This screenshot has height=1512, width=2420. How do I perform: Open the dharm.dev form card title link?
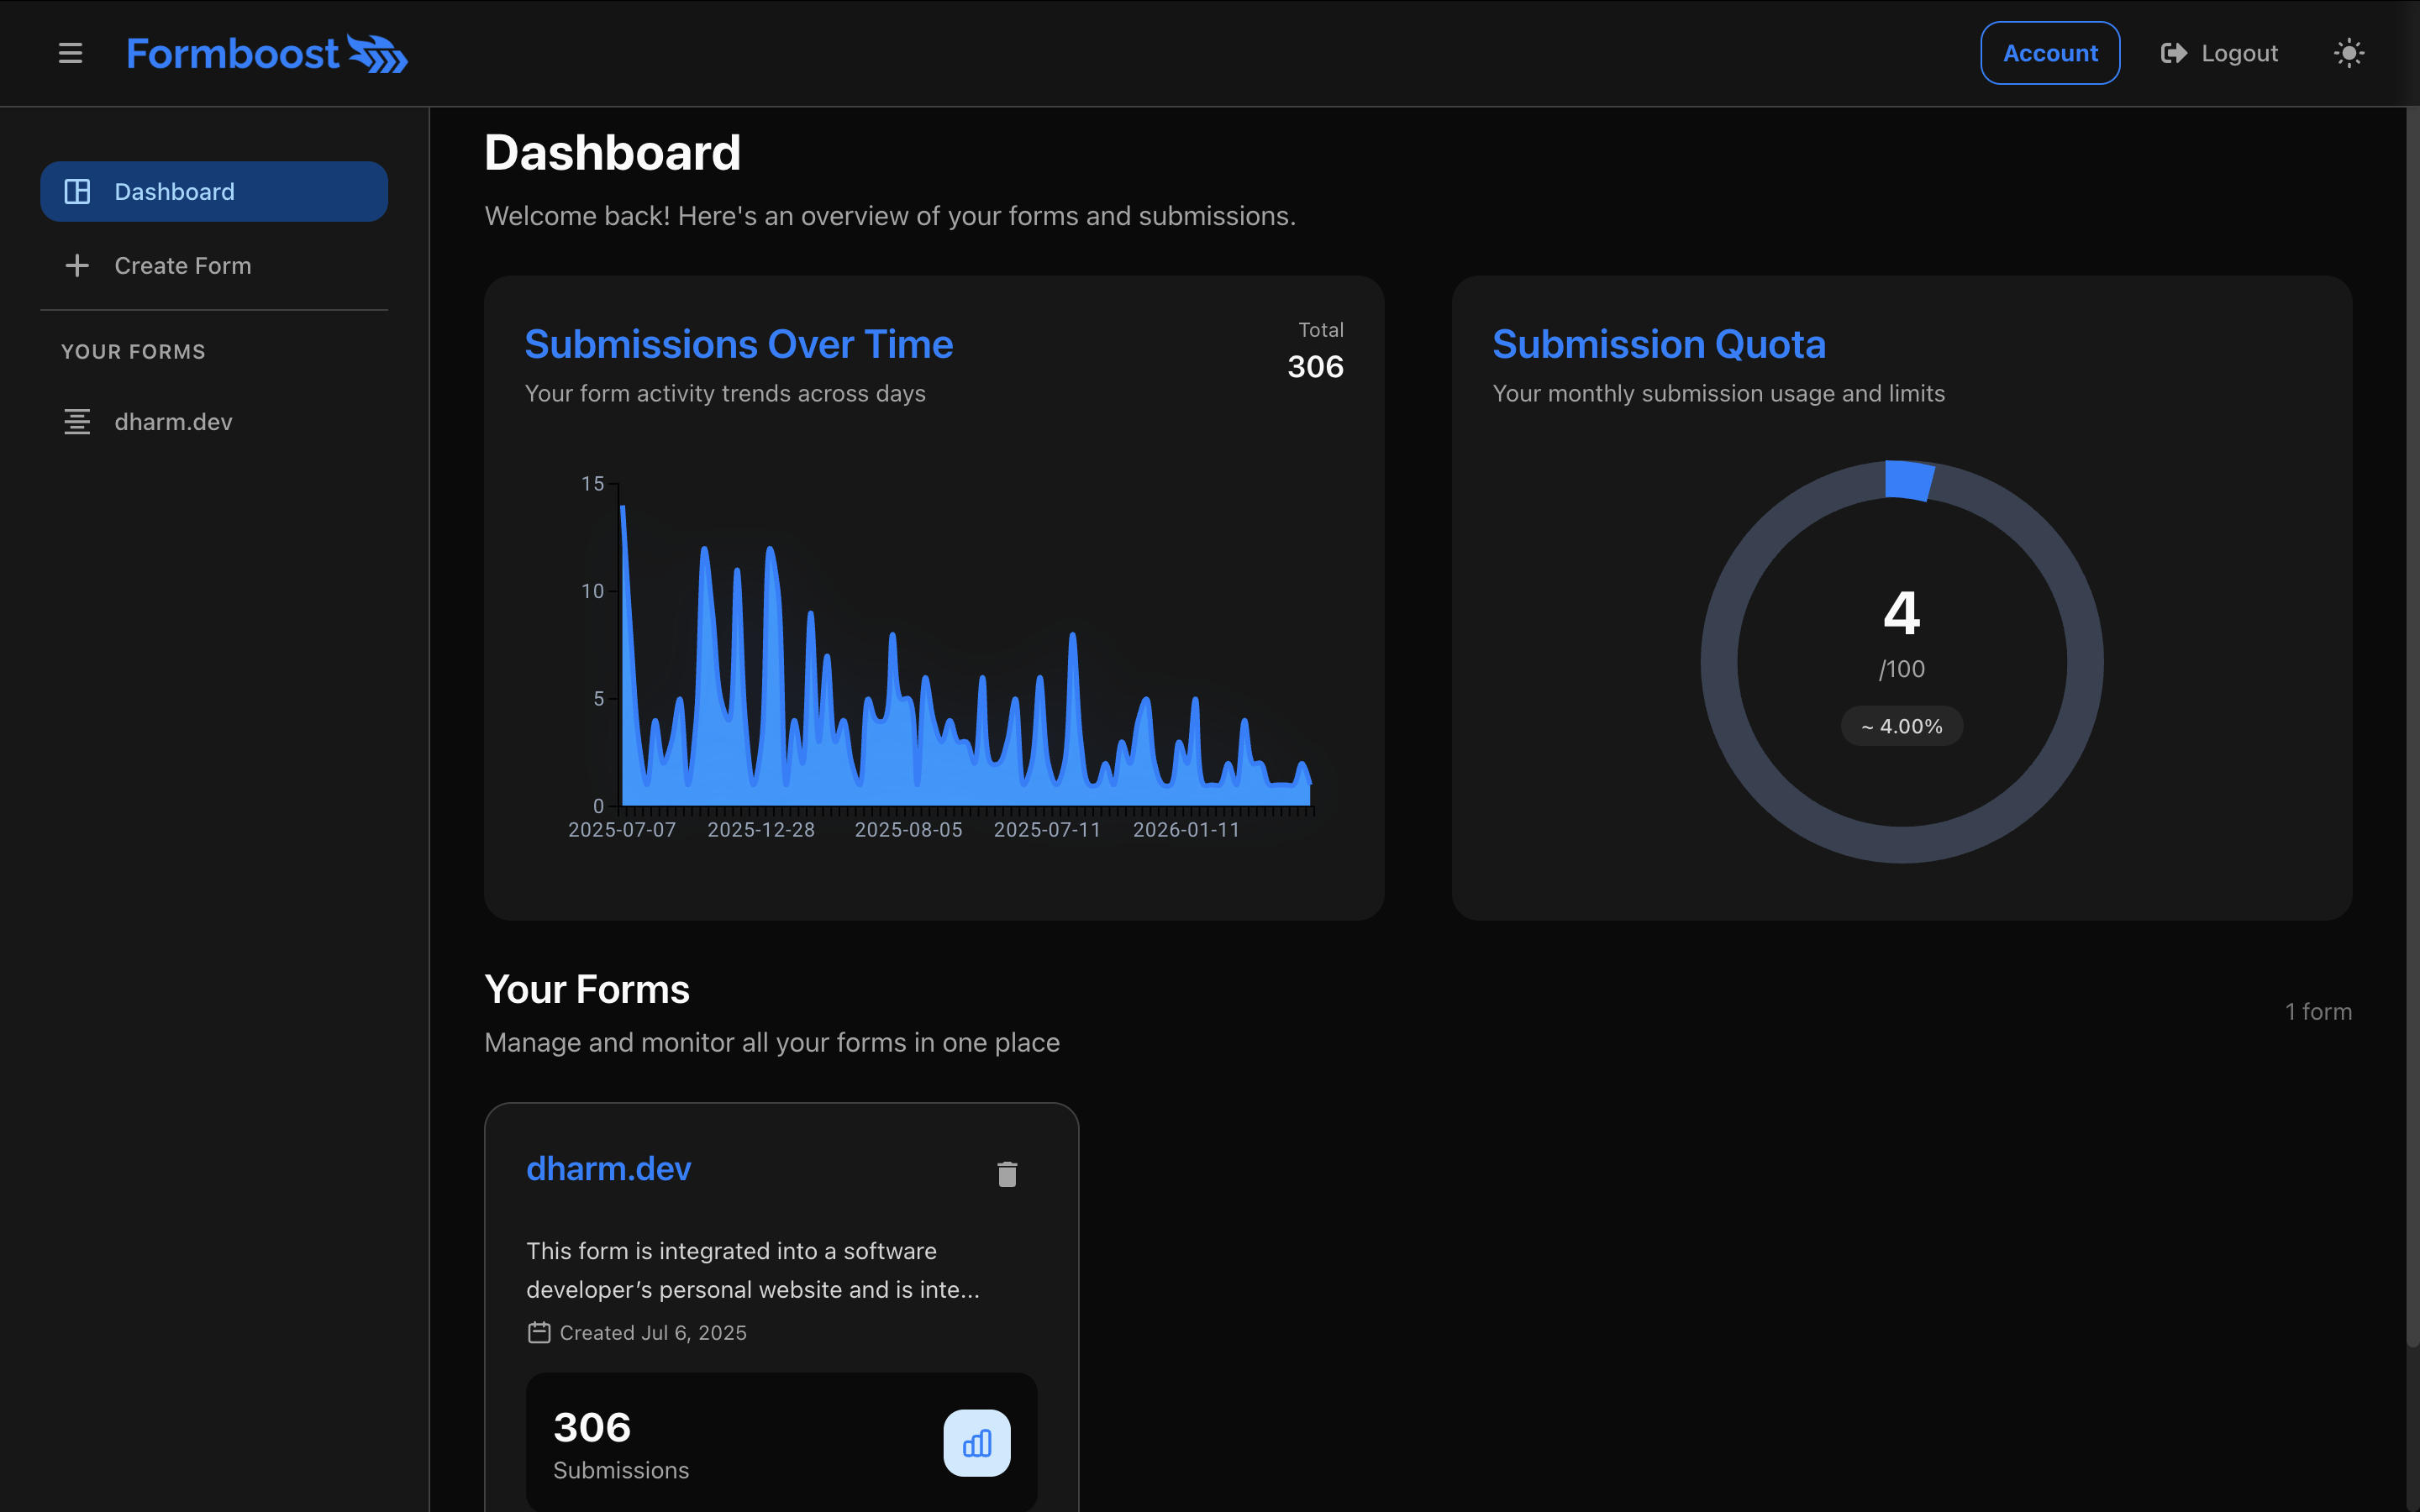click(x=608, y=1168)
